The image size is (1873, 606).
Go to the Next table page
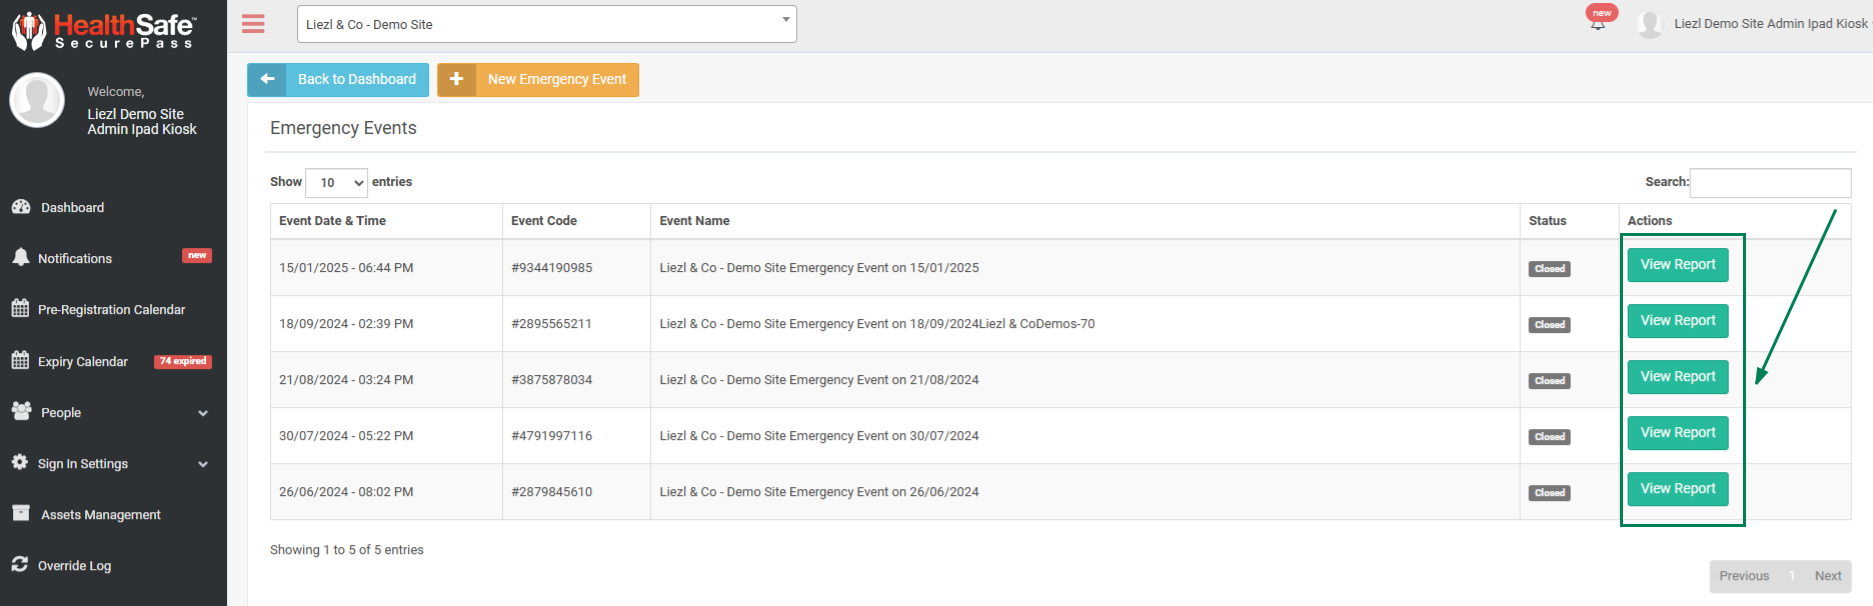point(1827,576)
